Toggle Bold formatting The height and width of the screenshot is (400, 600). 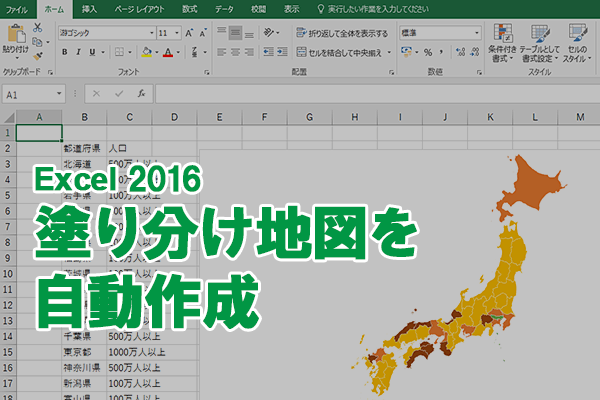pos(64,52)
